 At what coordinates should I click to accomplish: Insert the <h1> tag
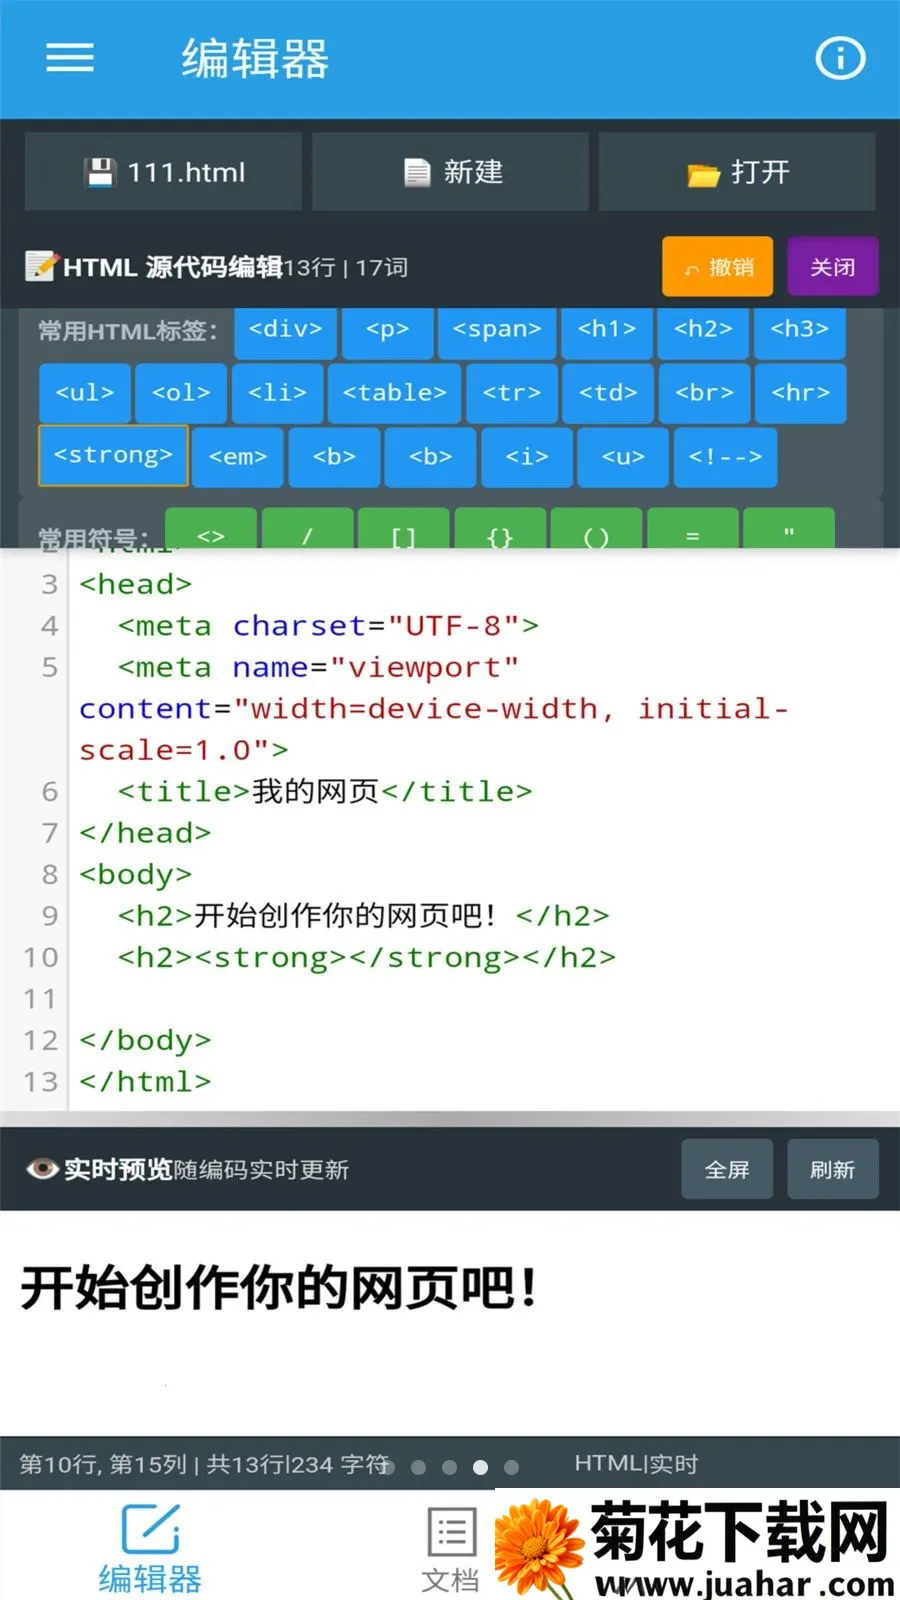607,331
